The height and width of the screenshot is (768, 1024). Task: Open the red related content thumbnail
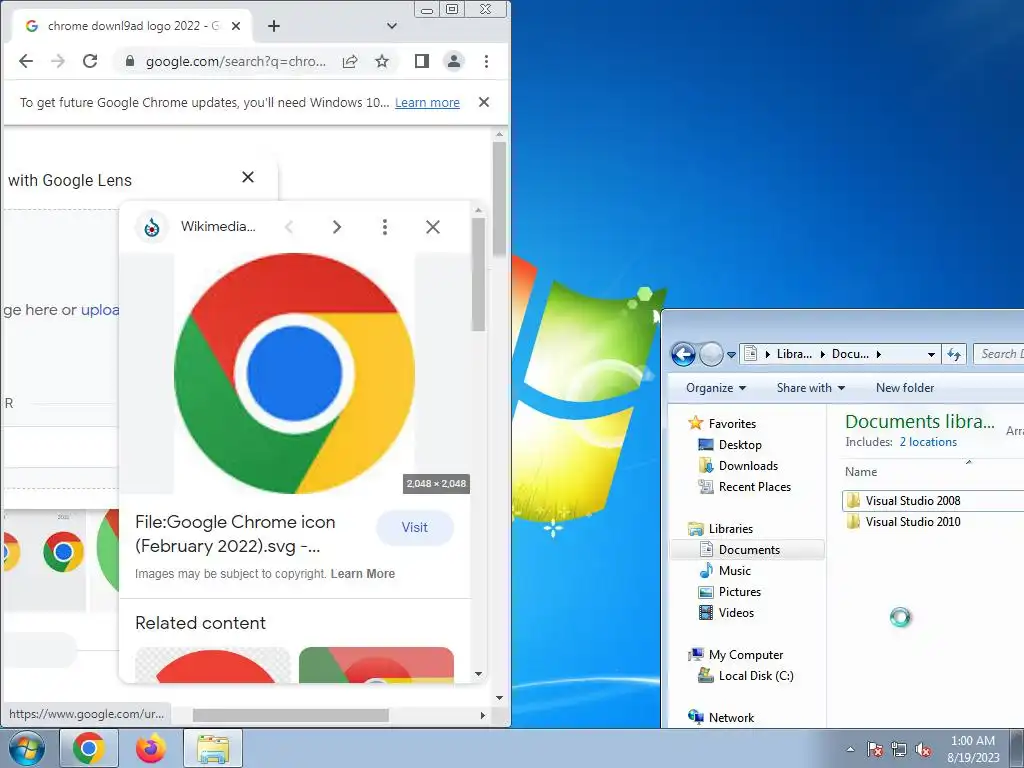tap(213, 665)
